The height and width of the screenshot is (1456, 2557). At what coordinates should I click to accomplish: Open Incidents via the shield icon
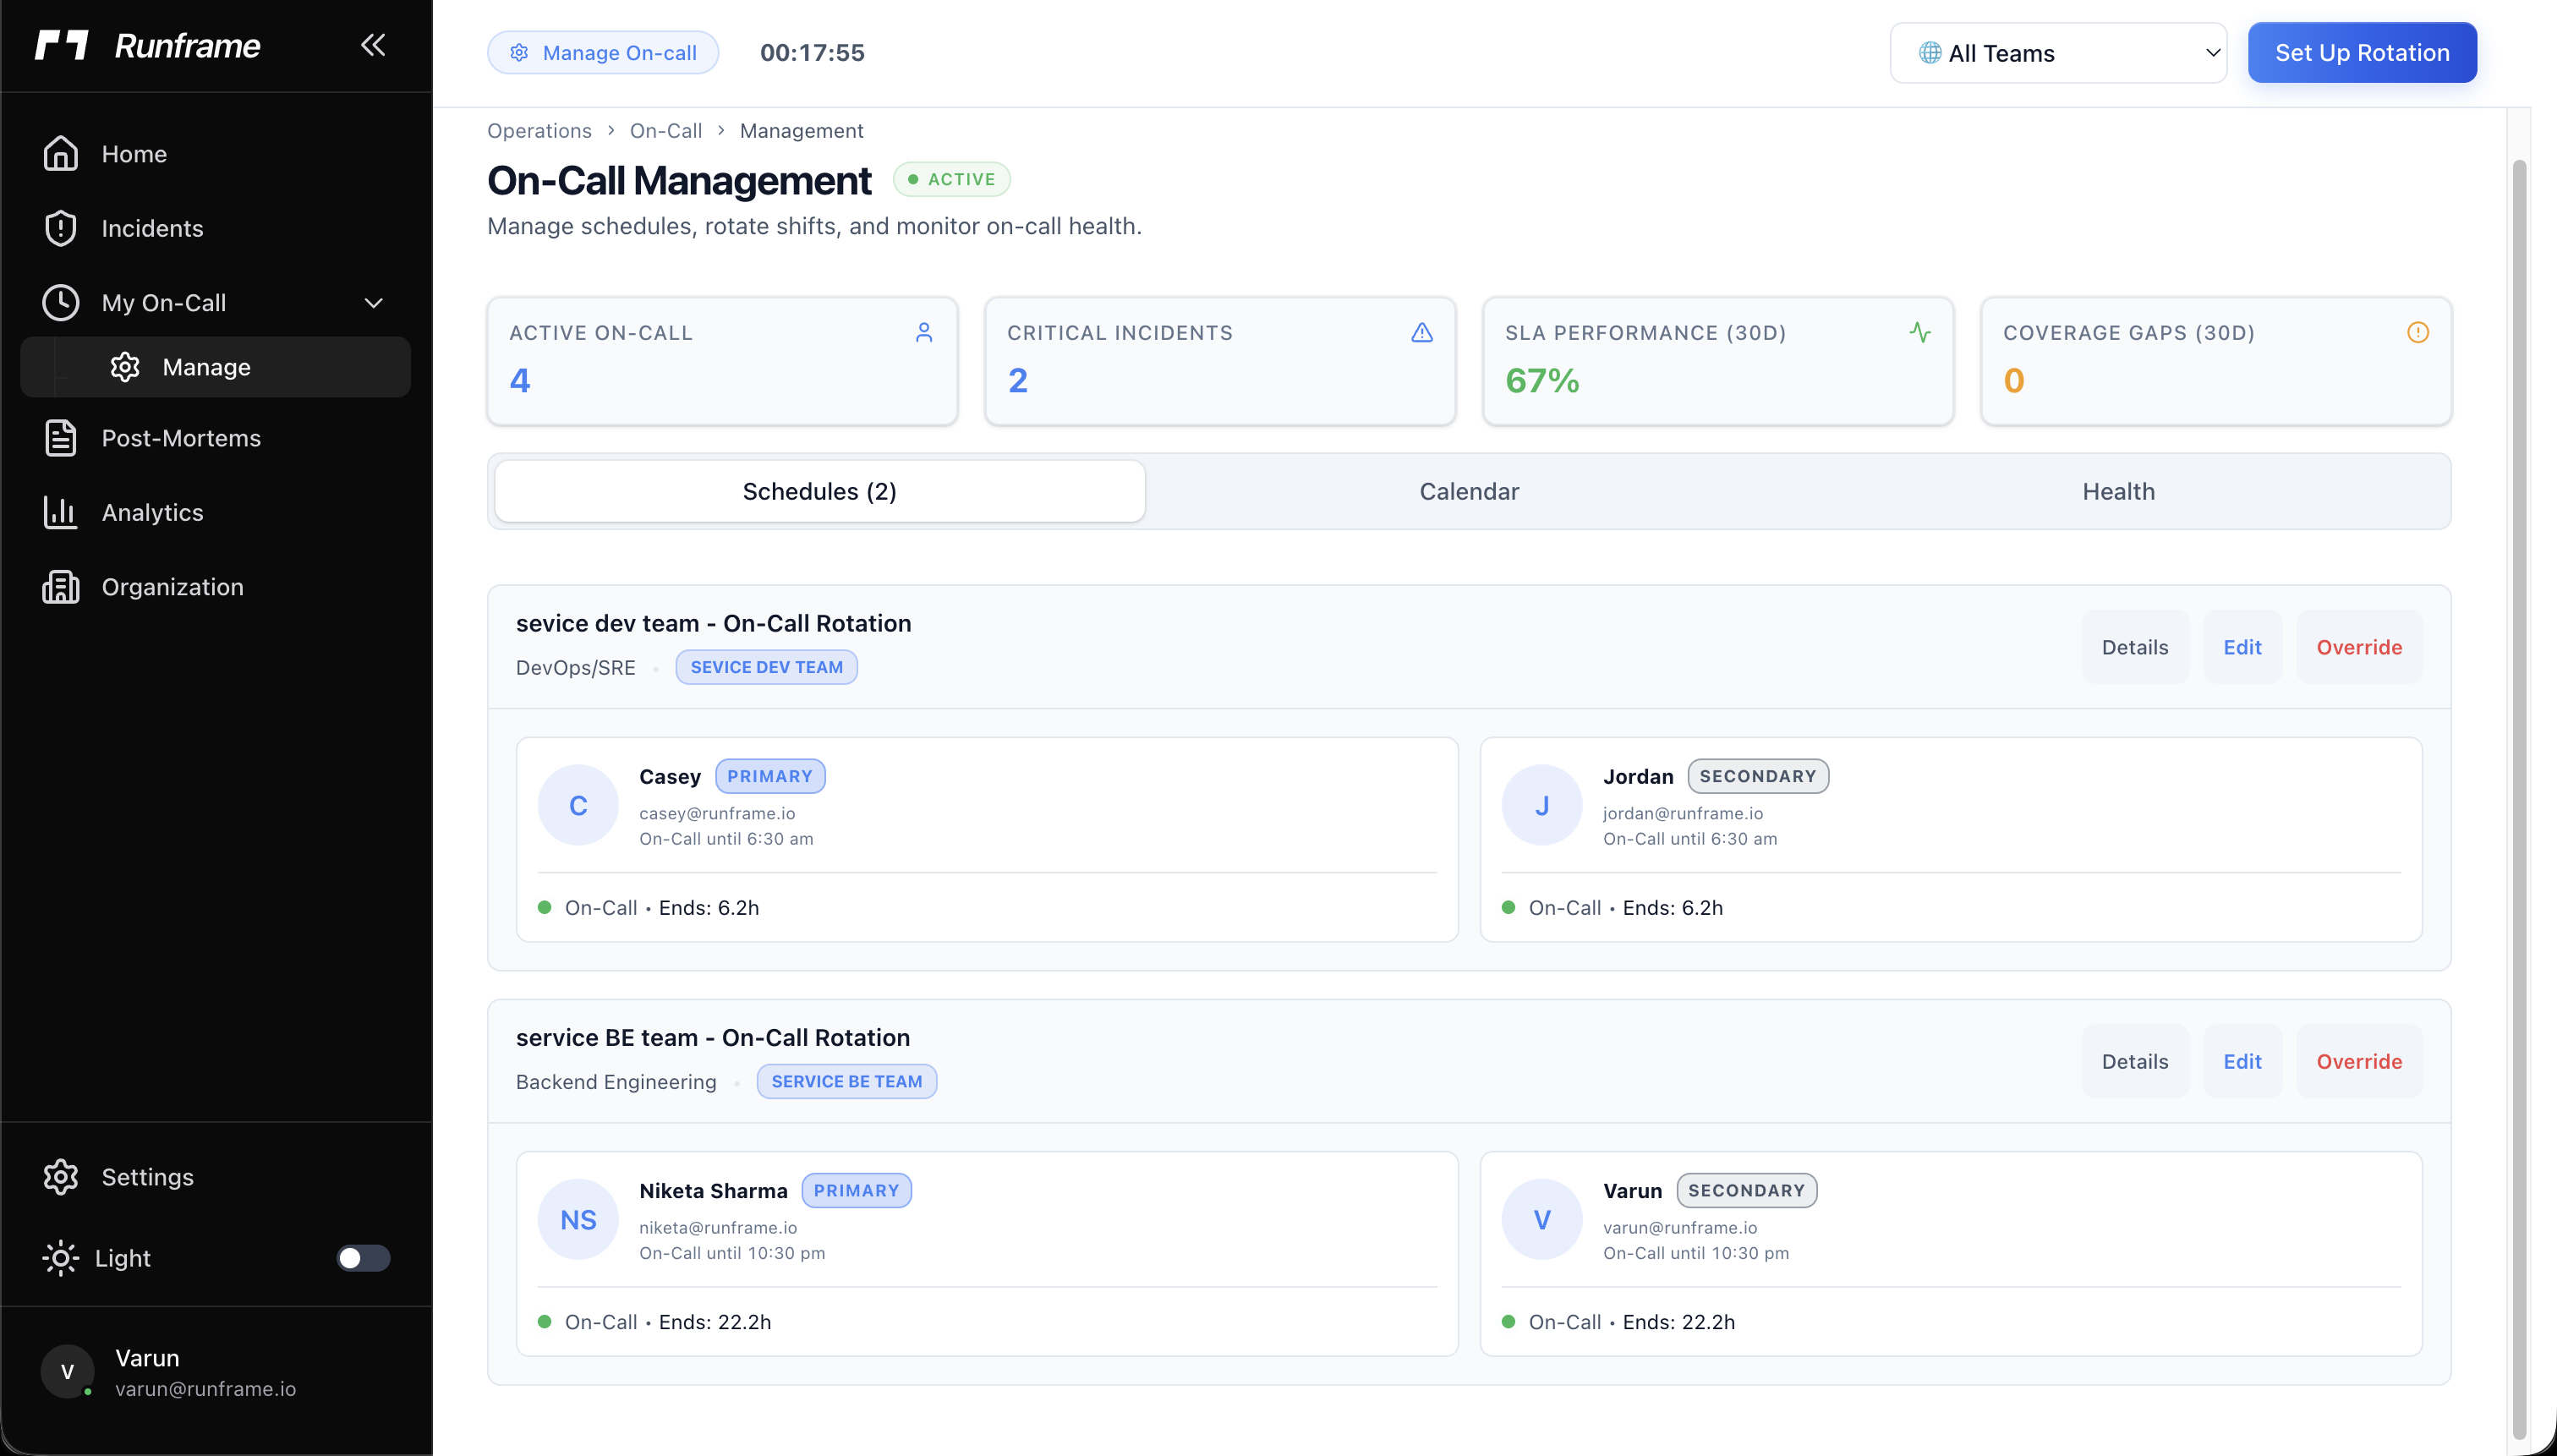click(x=60, y=228)
